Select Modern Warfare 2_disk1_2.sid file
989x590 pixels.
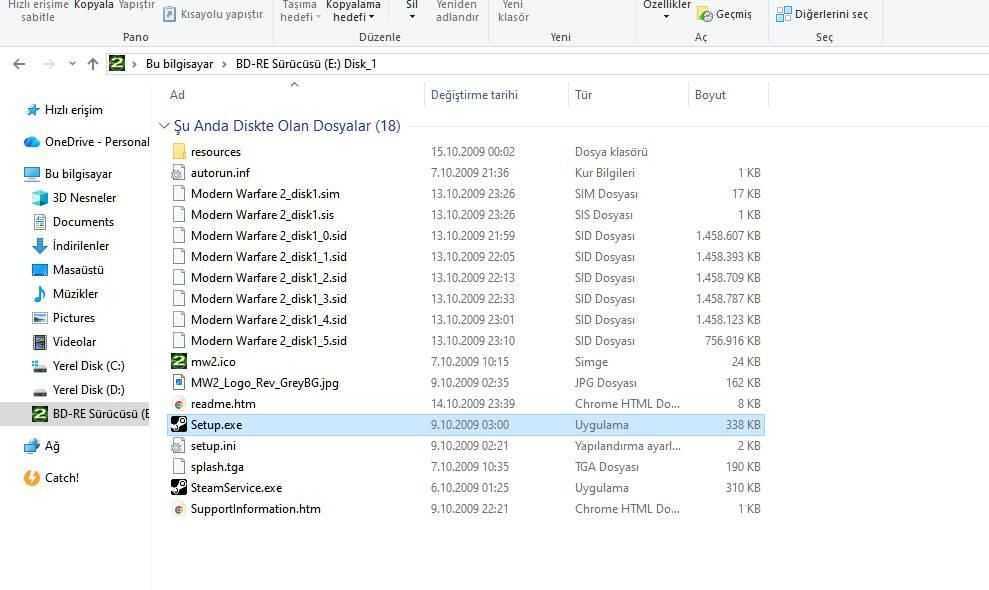(x=269, y=278)
